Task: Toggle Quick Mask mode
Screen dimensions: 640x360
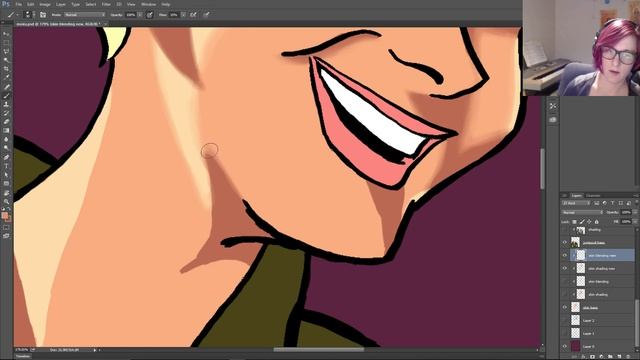Action: coord(6,227)
